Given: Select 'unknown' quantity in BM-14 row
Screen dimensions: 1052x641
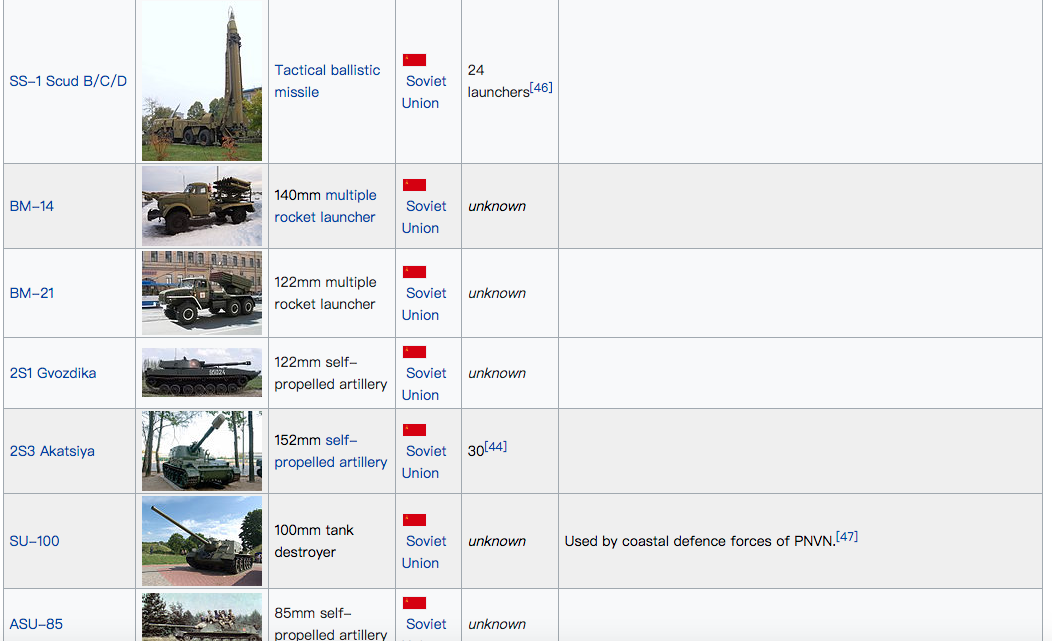Looking at the screenshot, I should [x=497, y=206].
